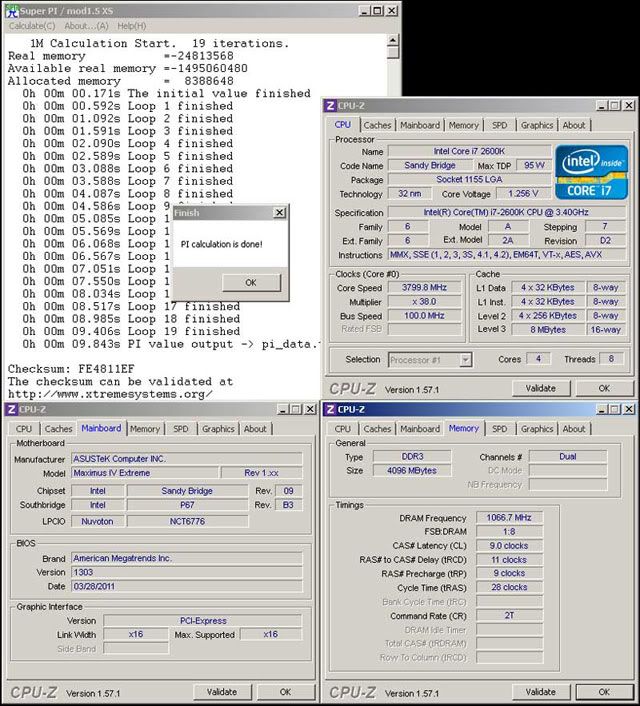Click the Core Voltage 1.256 V value
The height and width of the screenshot is (706, 640).
[x=523, y=194]
